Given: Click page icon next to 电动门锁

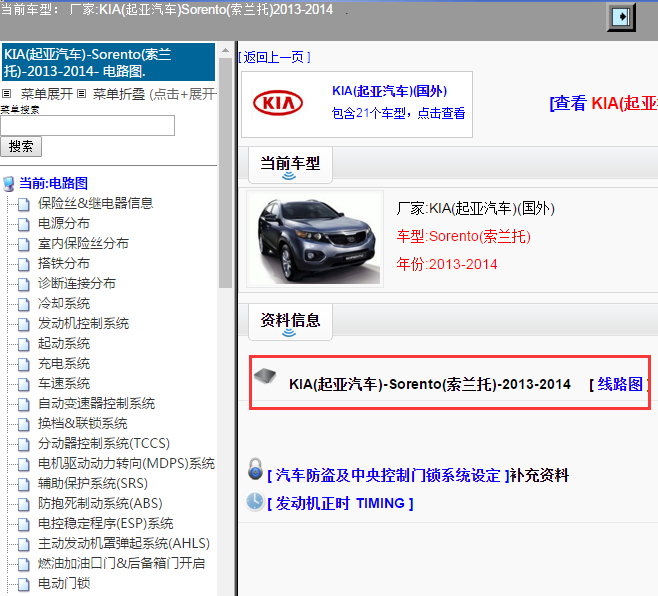Looking at the screenshot, I should (24, 584).
